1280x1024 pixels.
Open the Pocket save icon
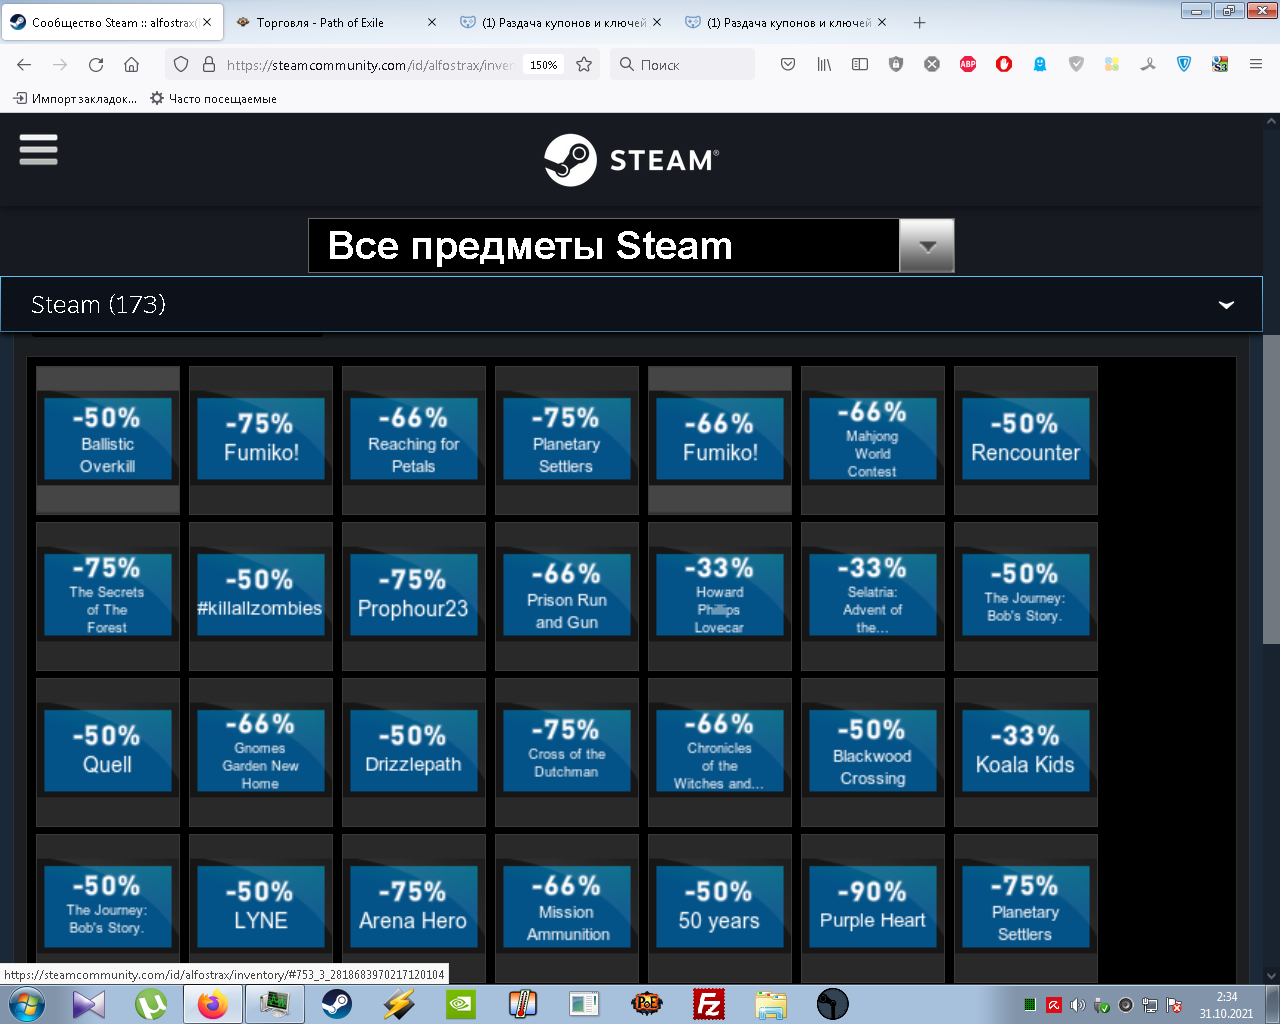[x=788, y=64]
